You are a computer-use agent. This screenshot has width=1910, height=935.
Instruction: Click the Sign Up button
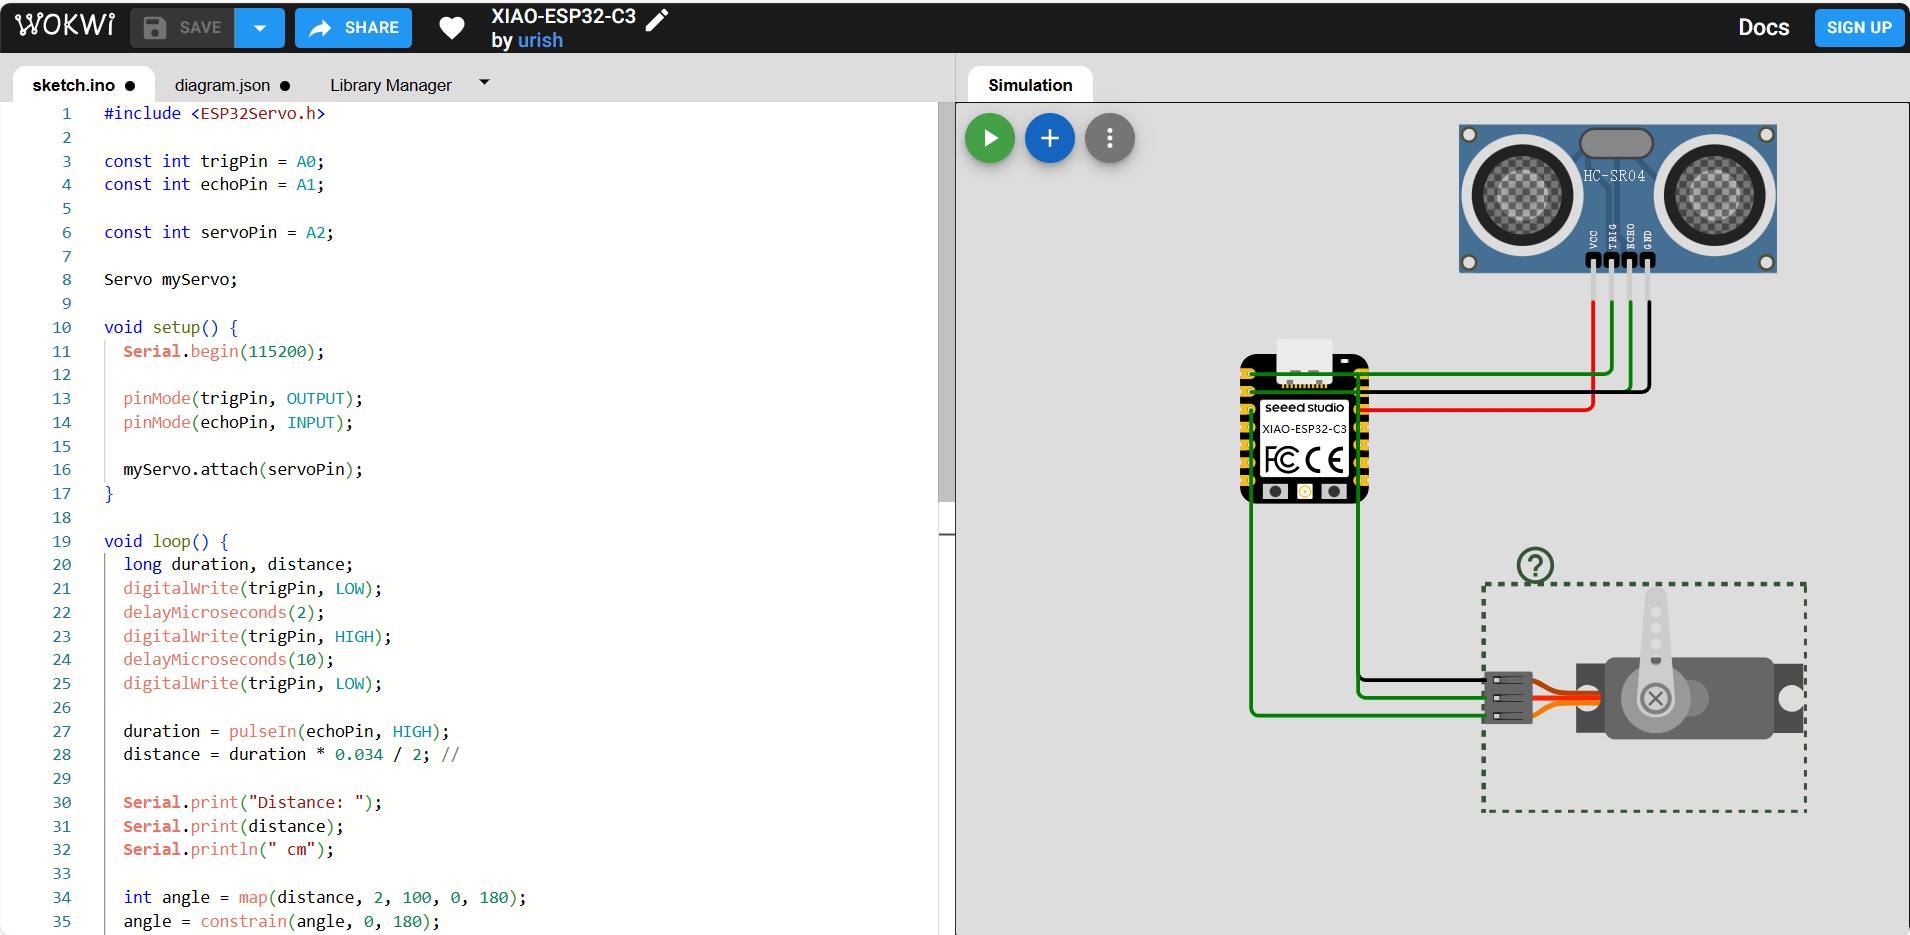[1858, 28]
